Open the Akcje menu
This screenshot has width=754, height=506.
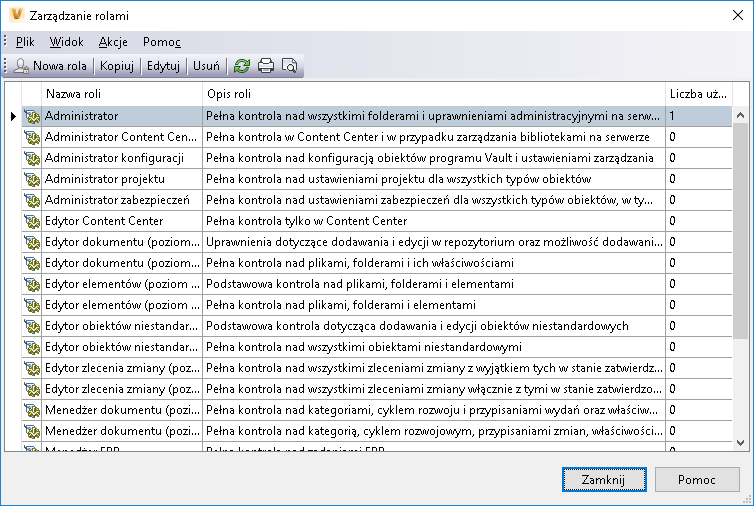[x=112, y=42]
